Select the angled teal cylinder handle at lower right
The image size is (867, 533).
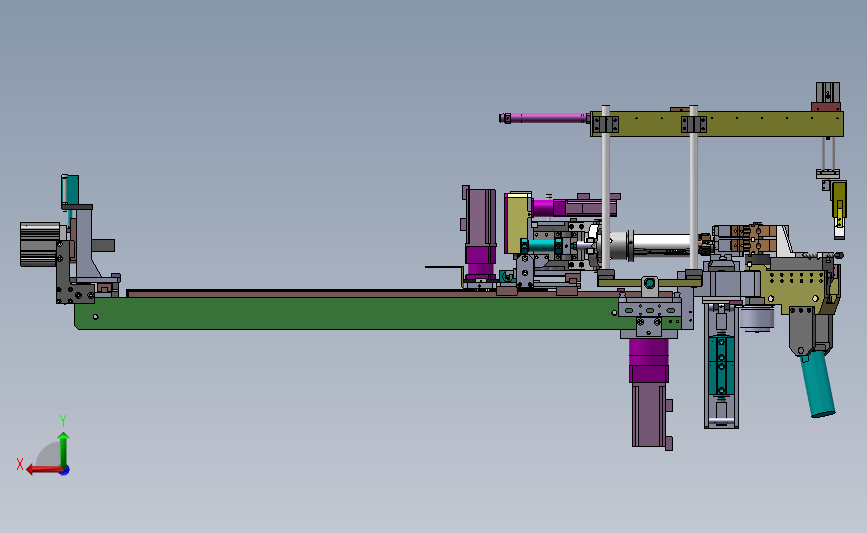(818, 384)
